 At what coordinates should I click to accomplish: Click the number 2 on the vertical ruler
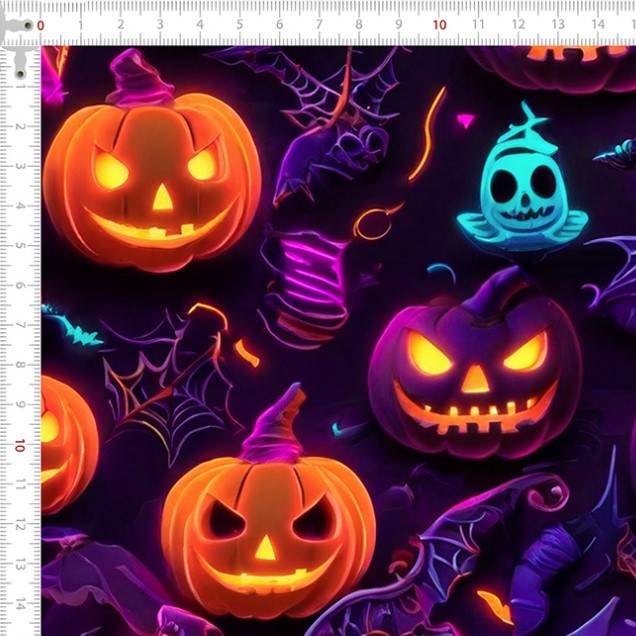click(20, 127)
